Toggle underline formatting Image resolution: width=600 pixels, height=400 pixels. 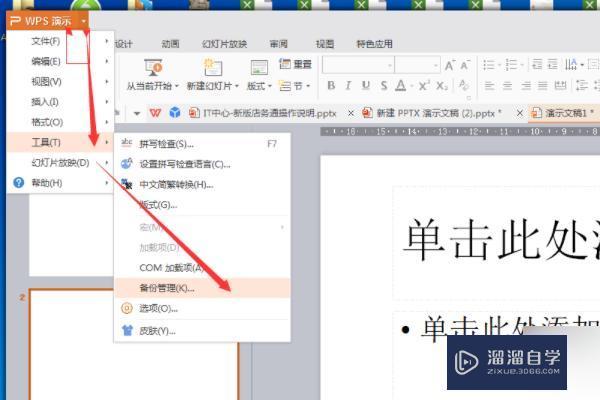tap(366, 85)
